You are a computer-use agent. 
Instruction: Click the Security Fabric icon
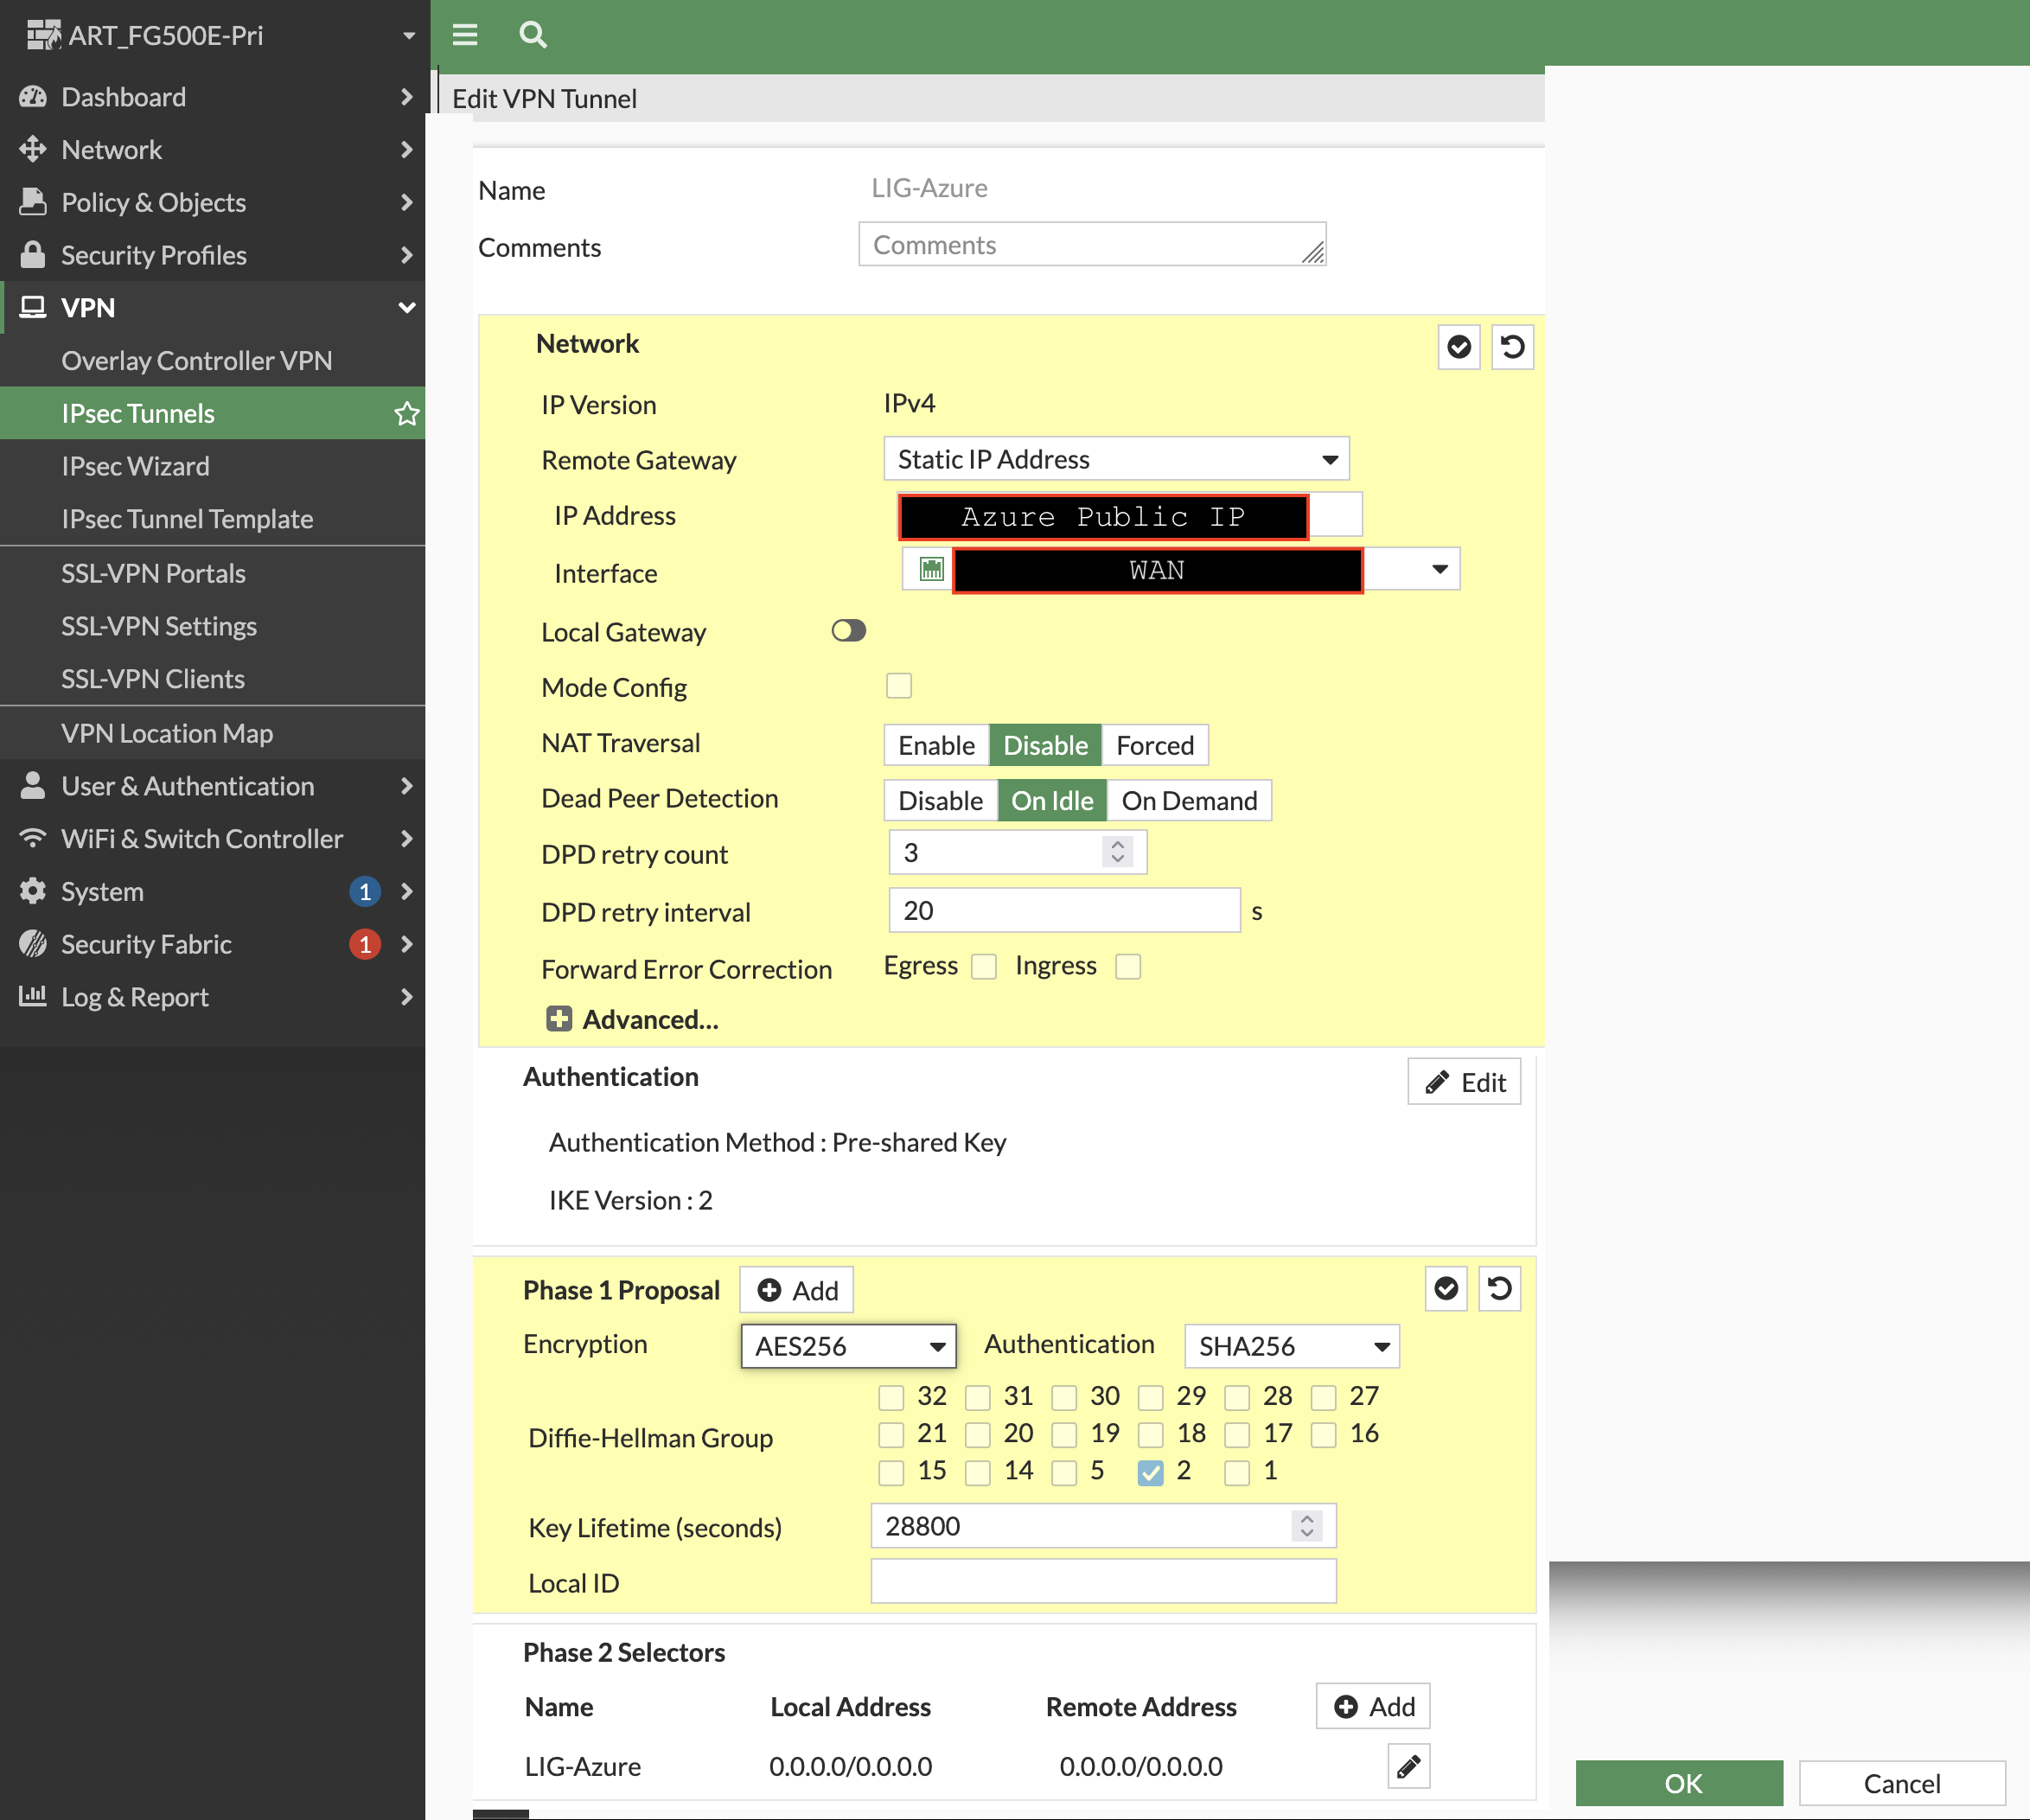tap(33, 944)
